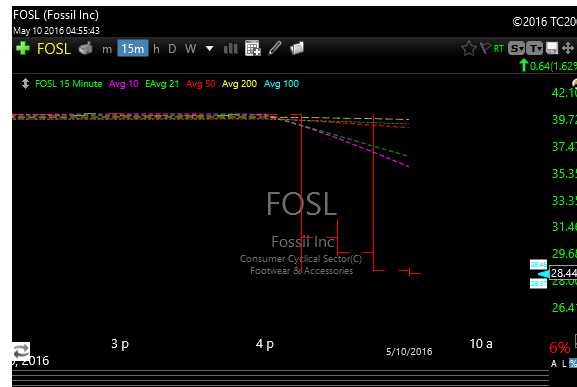Screen dimensions: 577x387
Task: Open the S dropdown button
Action: (x=516, y=48)
